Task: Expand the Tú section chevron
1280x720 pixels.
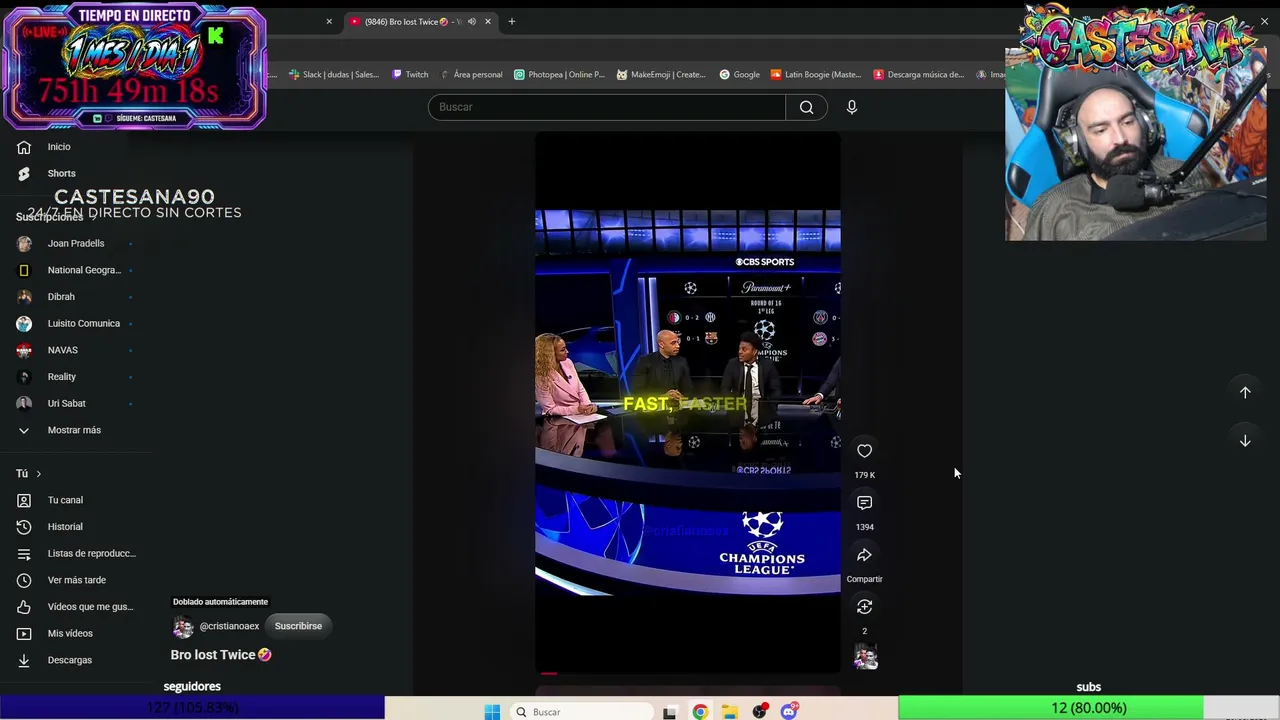Action: click(39, 474)
